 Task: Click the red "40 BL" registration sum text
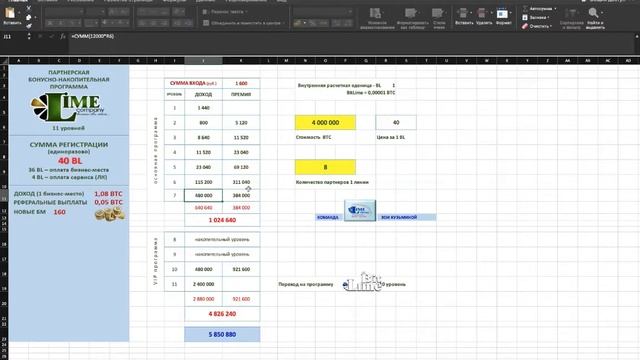(x=70, y=161)
